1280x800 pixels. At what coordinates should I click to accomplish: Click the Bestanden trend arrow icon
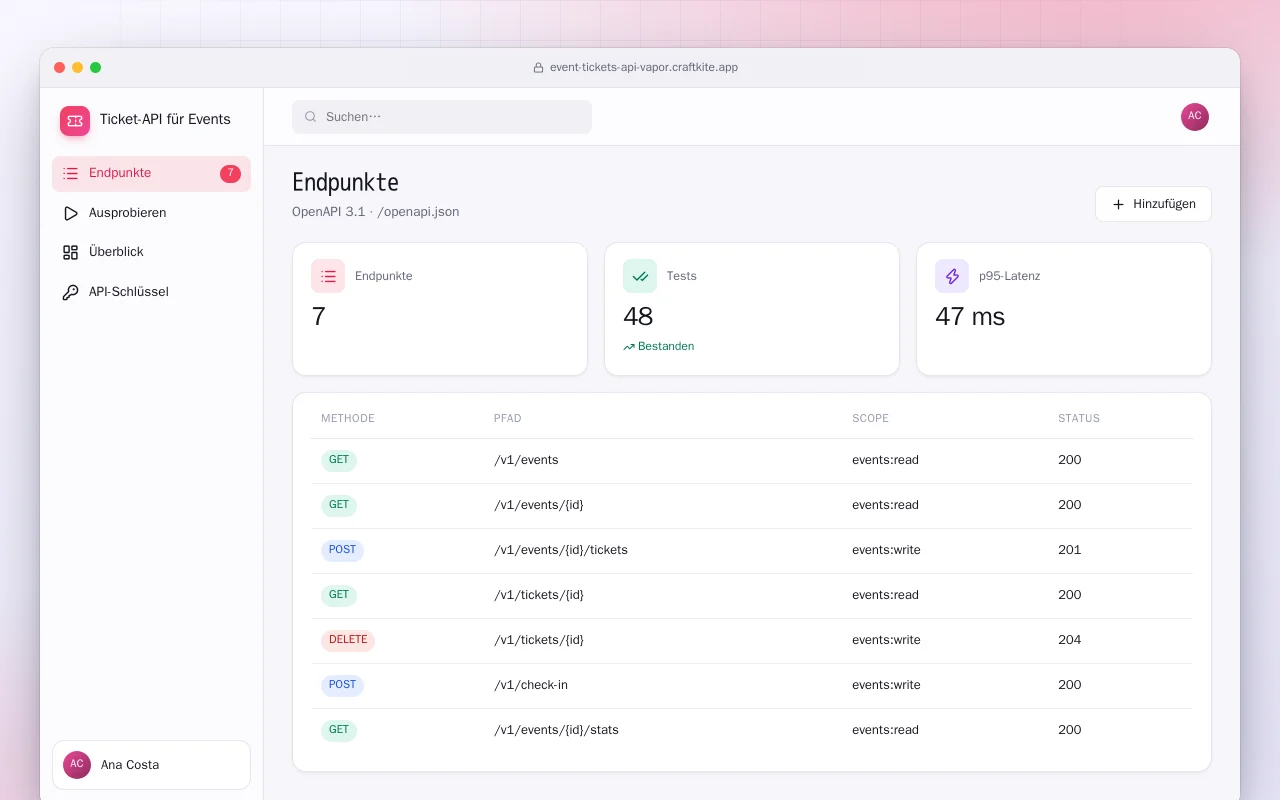pyautogui.click(x=629, y=347)
